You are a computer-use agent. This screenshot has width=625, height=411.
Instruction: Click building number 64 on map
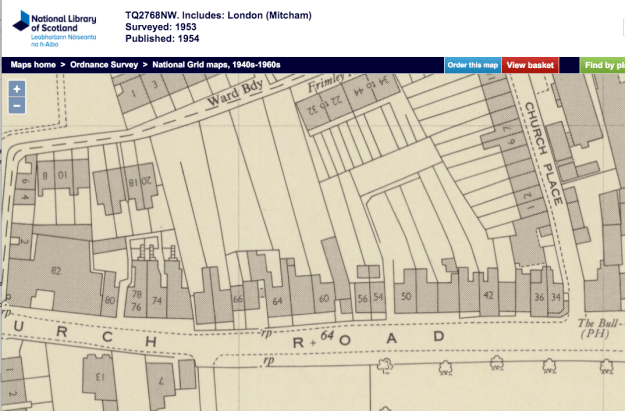point(277,300)
